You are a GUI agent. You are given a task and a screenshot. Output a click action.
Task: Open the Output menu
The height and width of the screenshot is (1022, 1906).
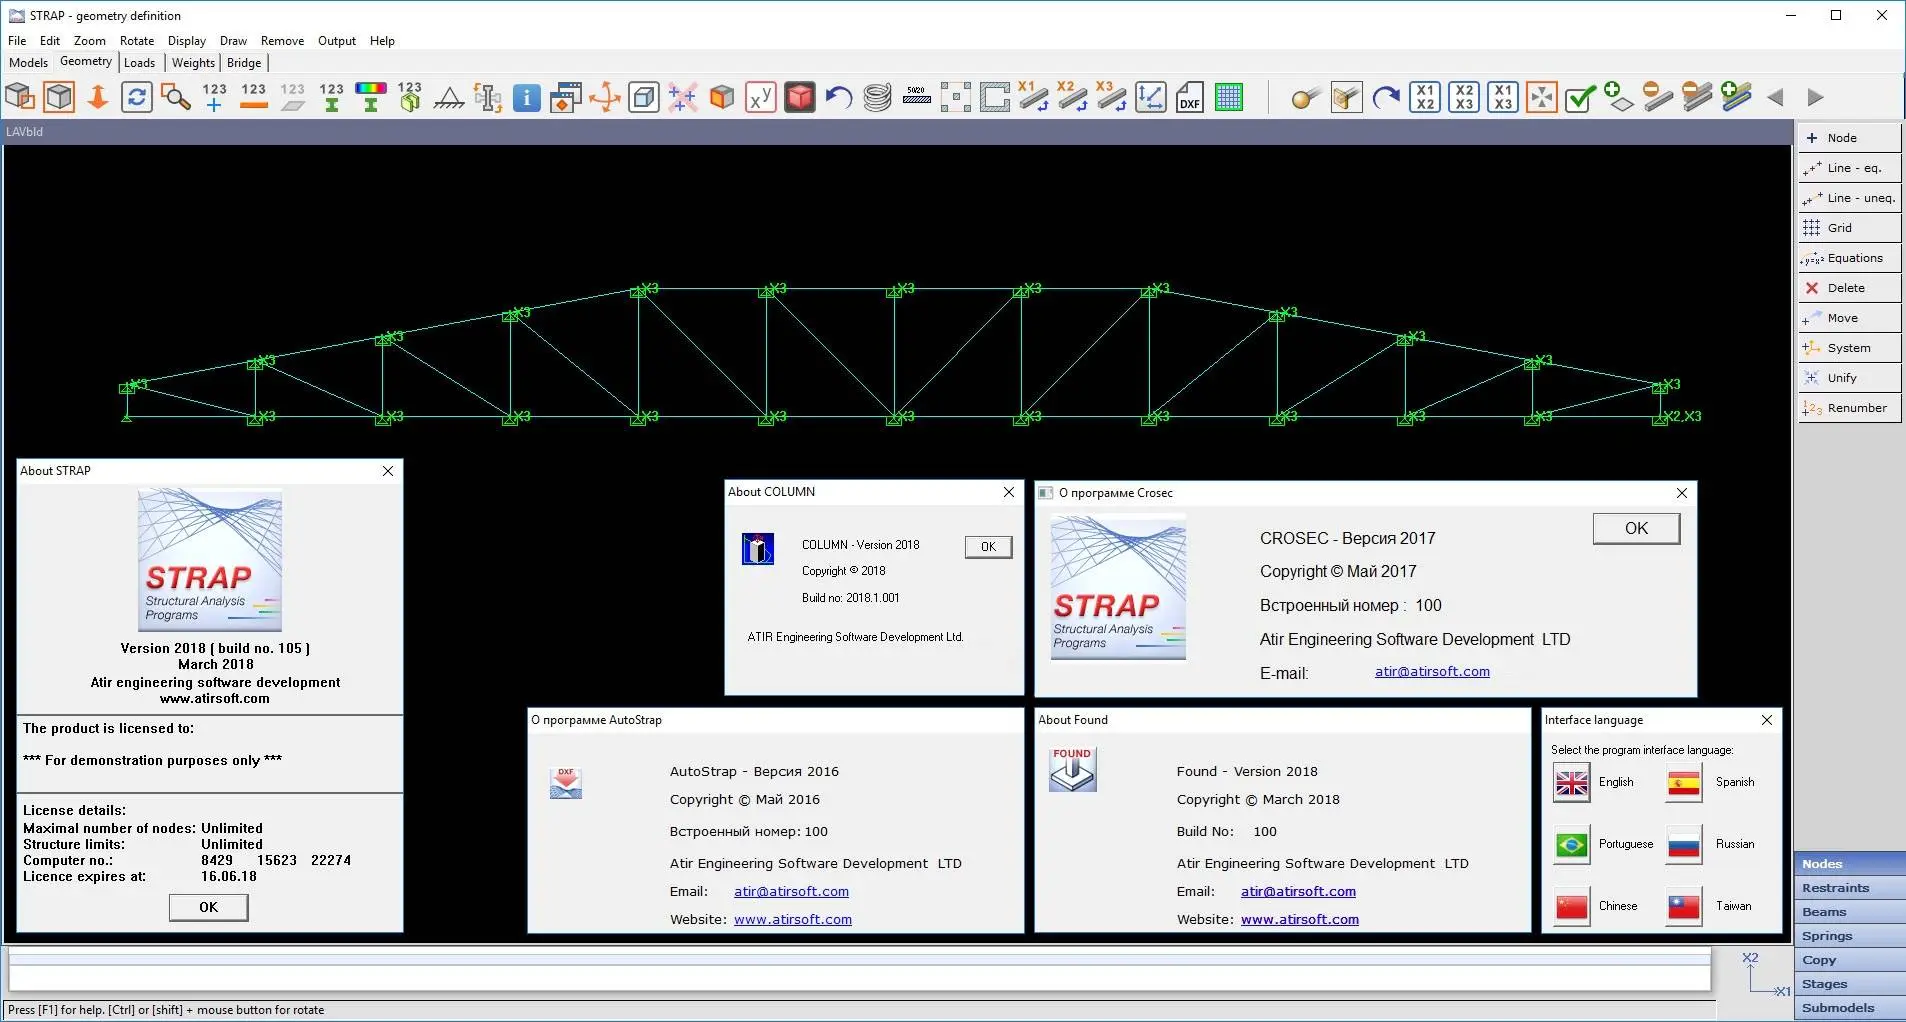click(x=337, y=41)
